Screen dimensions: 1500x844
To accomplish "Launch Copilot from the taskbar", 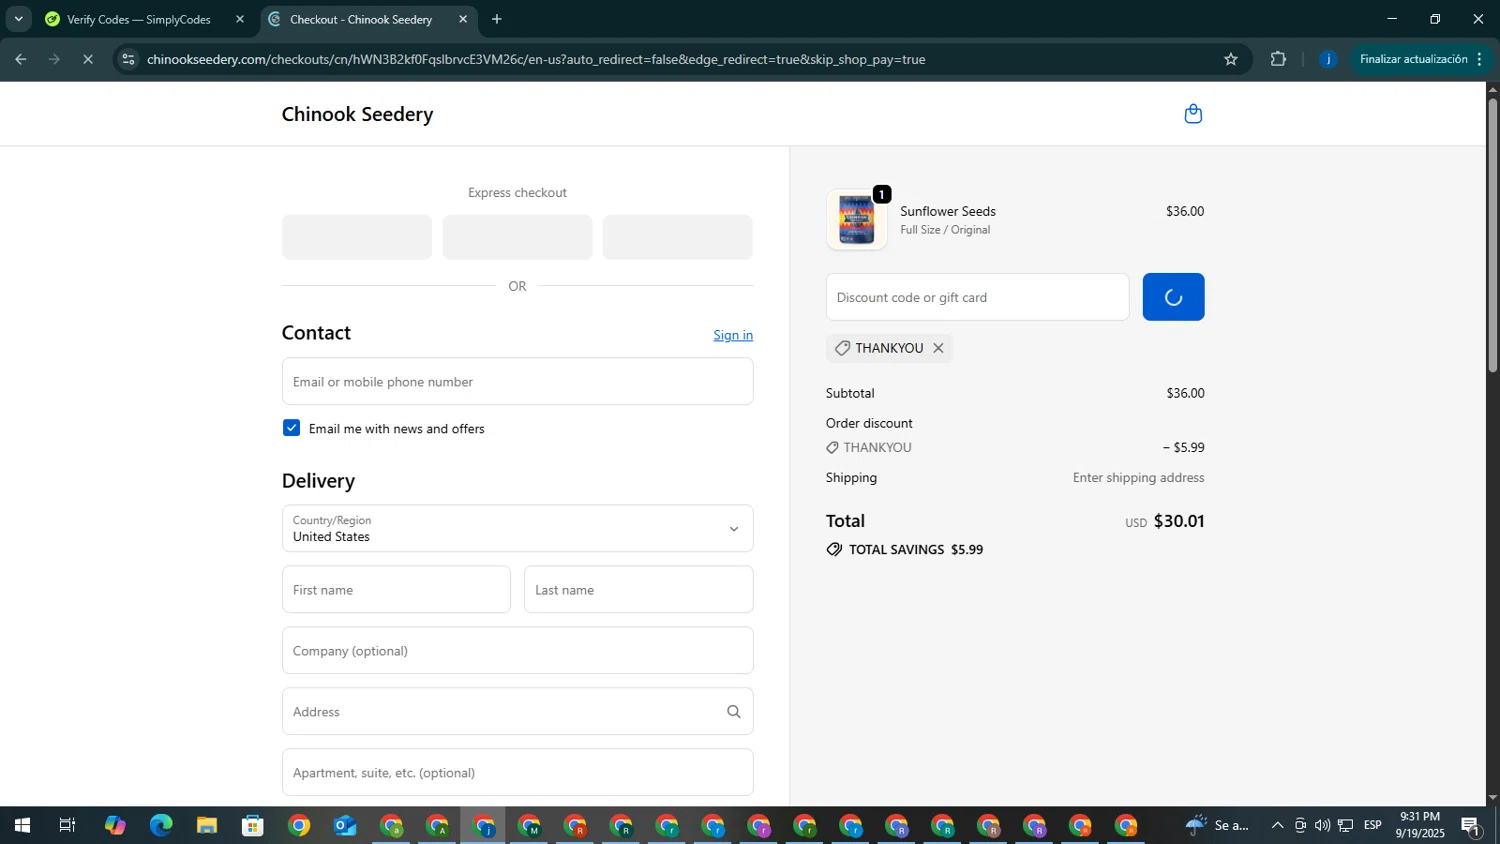I will click(x=115, y=825).
